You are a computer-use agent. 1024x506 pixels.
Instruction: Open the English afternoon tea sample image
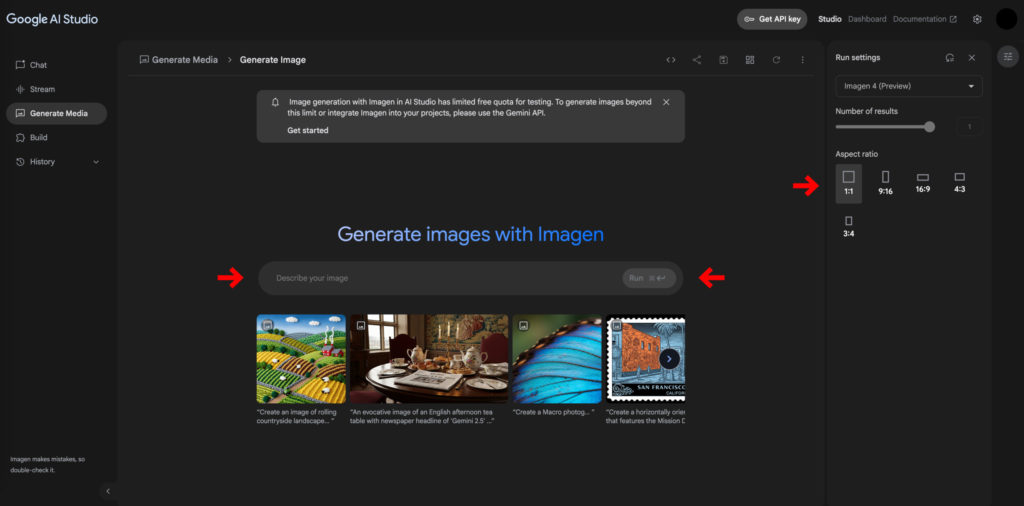[429, 359]
